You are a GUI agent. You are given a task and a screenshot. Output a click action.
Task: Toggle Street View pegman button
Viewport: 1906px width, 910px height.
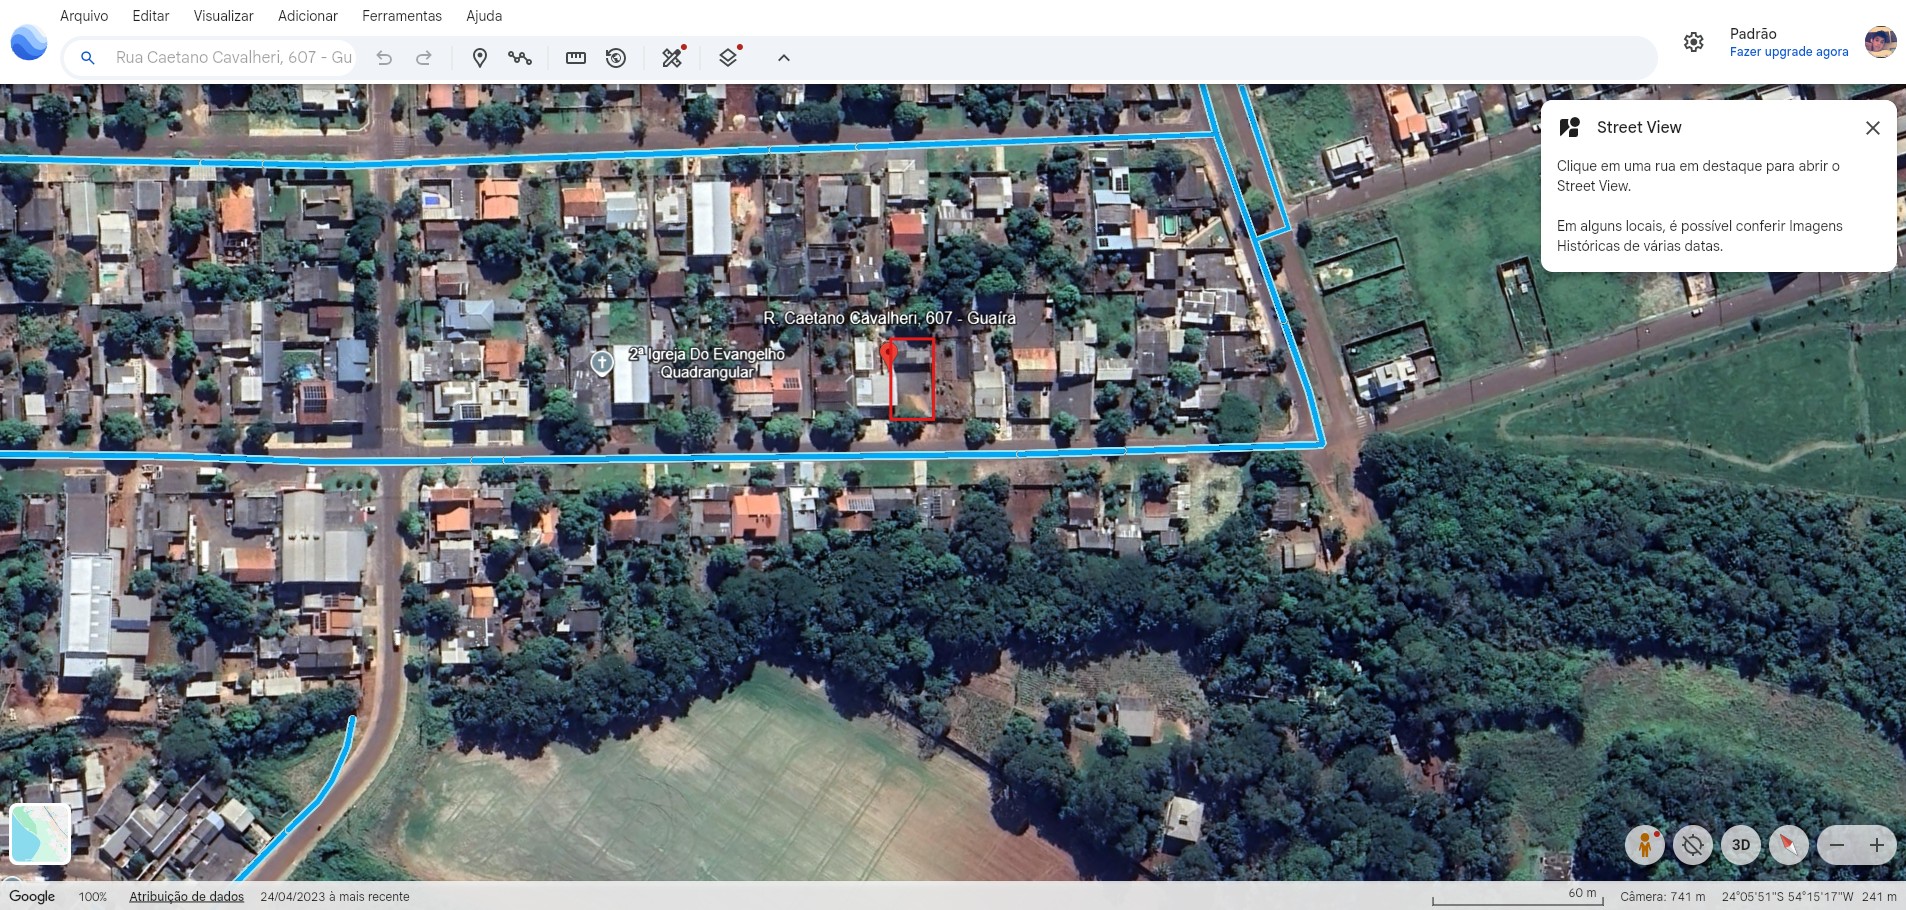(x=1644, y=845)
